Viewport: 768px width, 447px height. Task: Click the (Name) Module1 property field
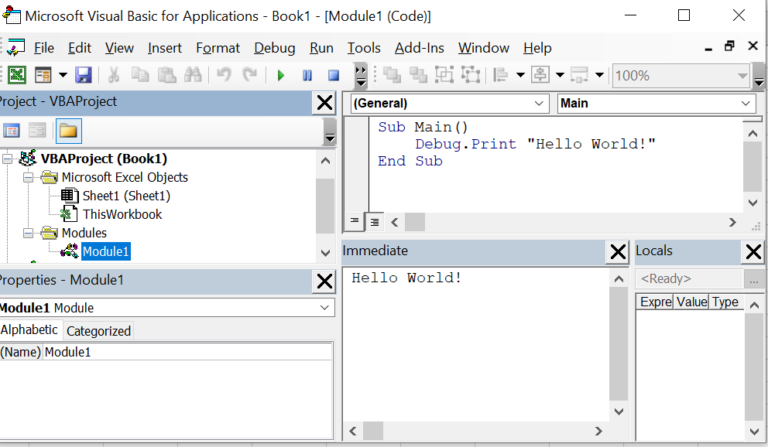point(187,352)
